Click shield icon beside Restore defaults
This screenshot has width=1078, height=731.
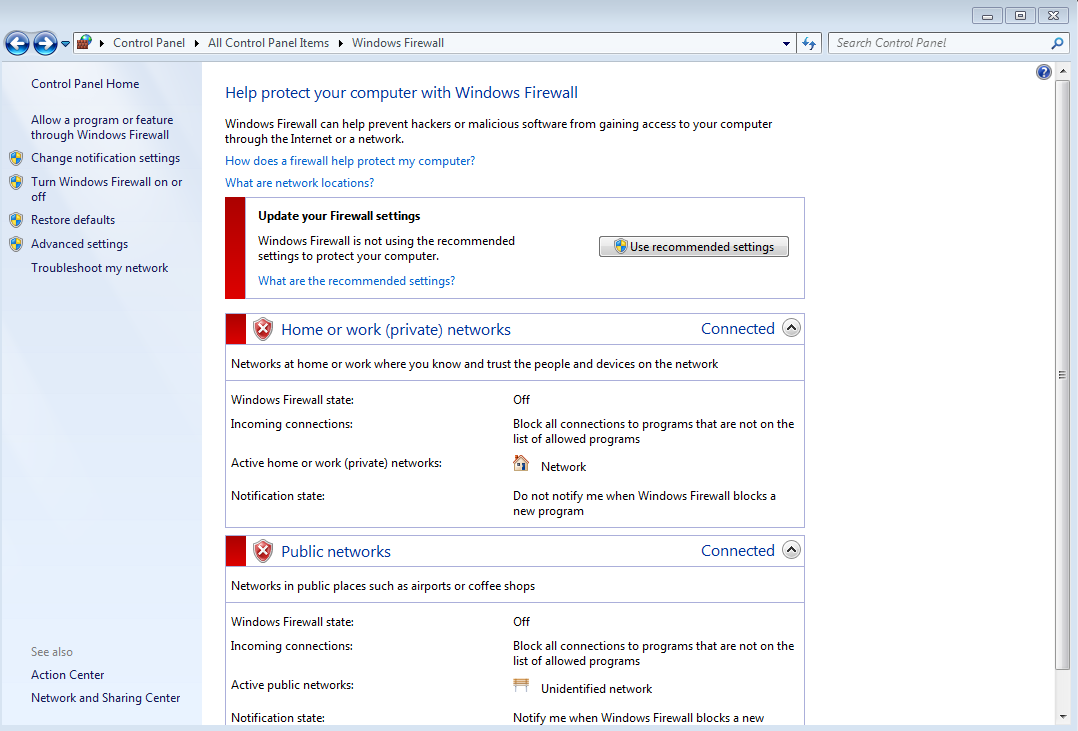point(16,220)
